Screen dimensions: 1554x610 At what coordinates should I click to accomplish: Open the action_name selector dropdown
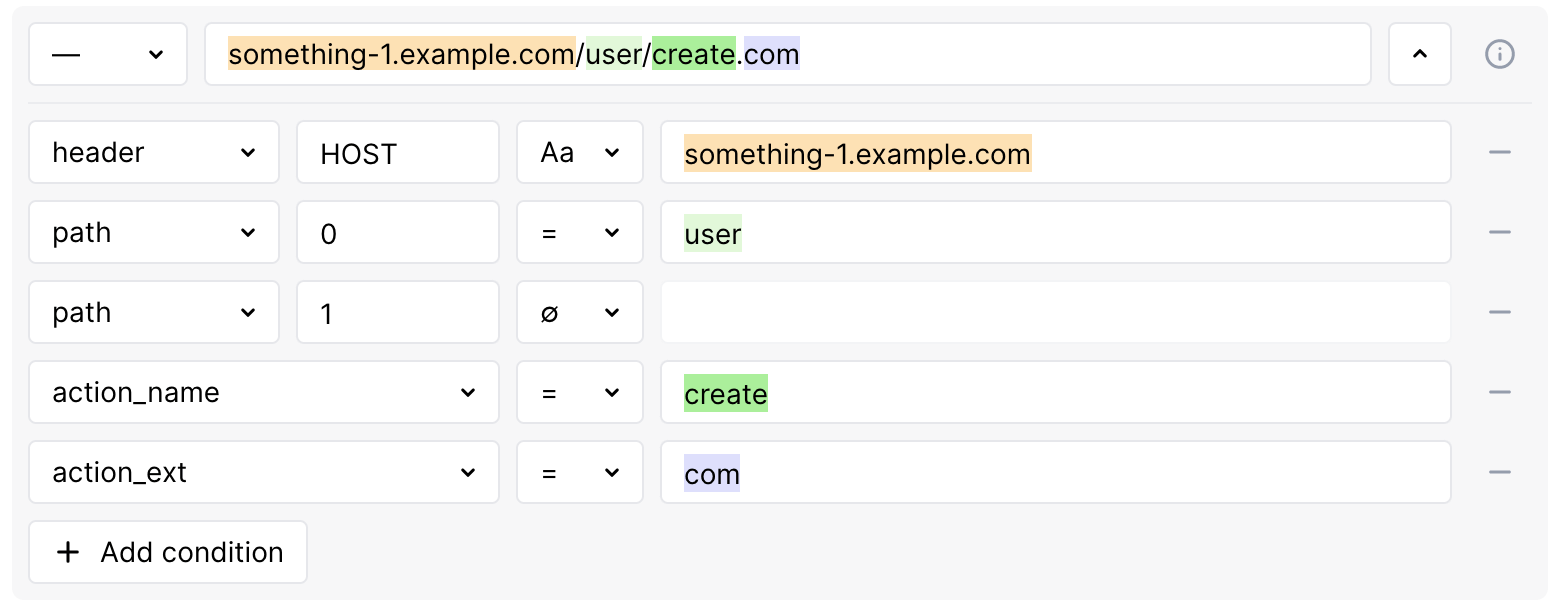264,392
